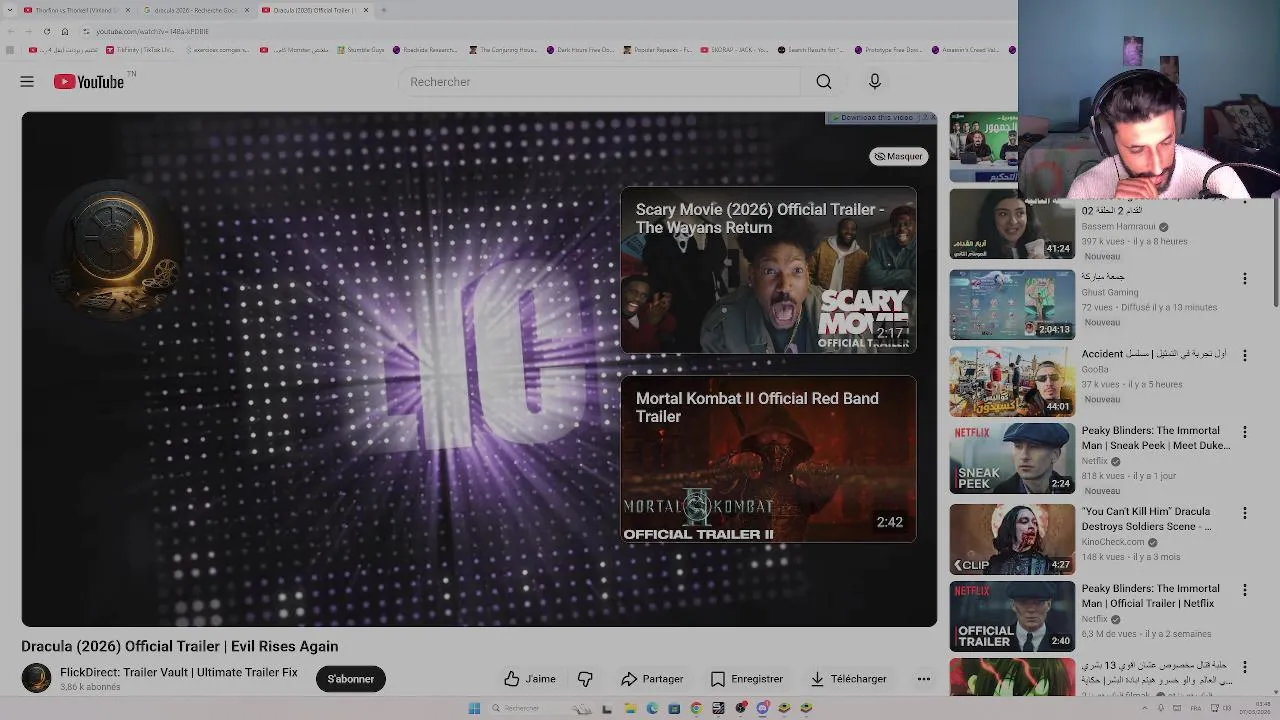1280x720 pixels.
Task: Click the S'abonner subscribe button
Action: pyautogui.click(x=351, y=679)
